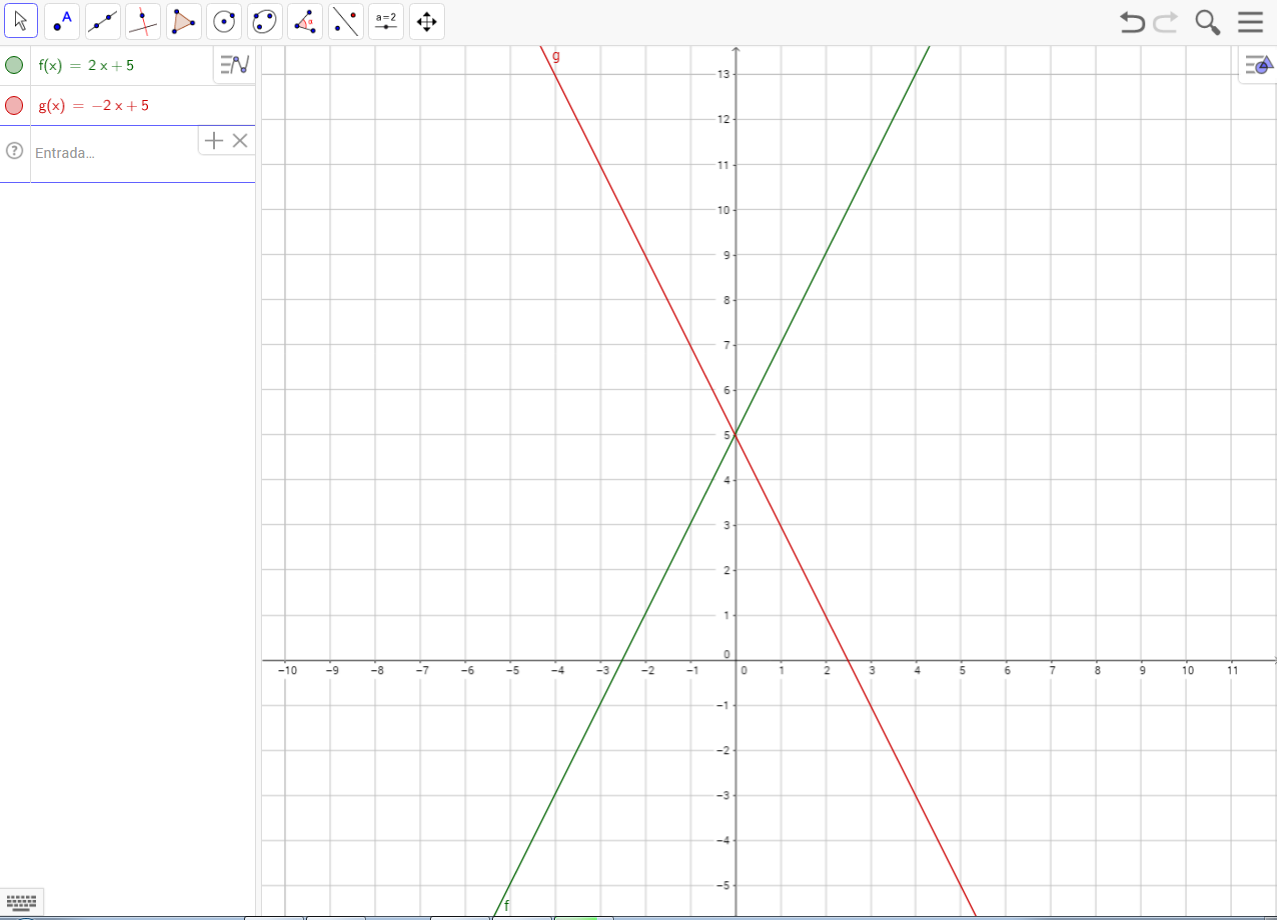This screenshot has width=1277, height=920.
Task: Open the hamburger main menu
Action: pos(1250,22)
